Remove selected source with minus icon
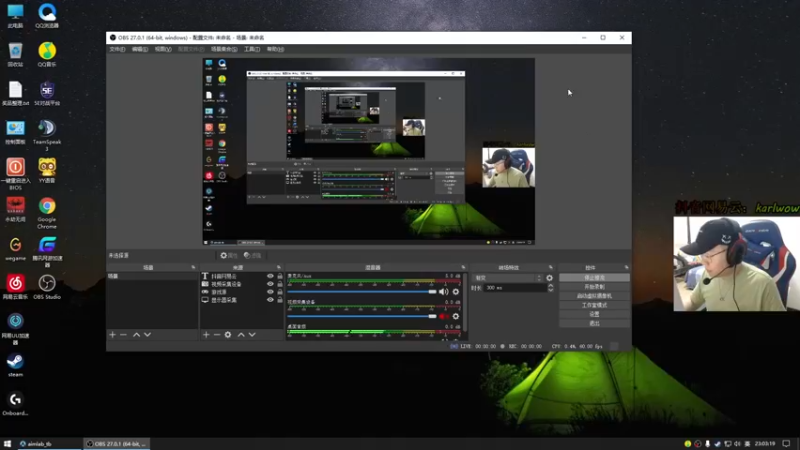This screenshot has width=800, height=450. click(217, 335)
